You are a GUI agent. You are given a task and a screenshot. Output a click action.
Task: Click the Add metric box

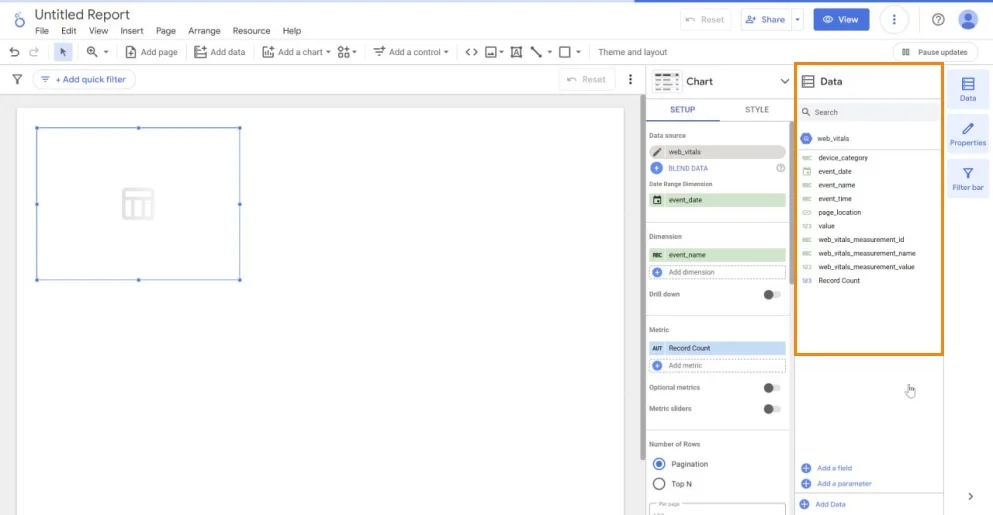[717, 366]
